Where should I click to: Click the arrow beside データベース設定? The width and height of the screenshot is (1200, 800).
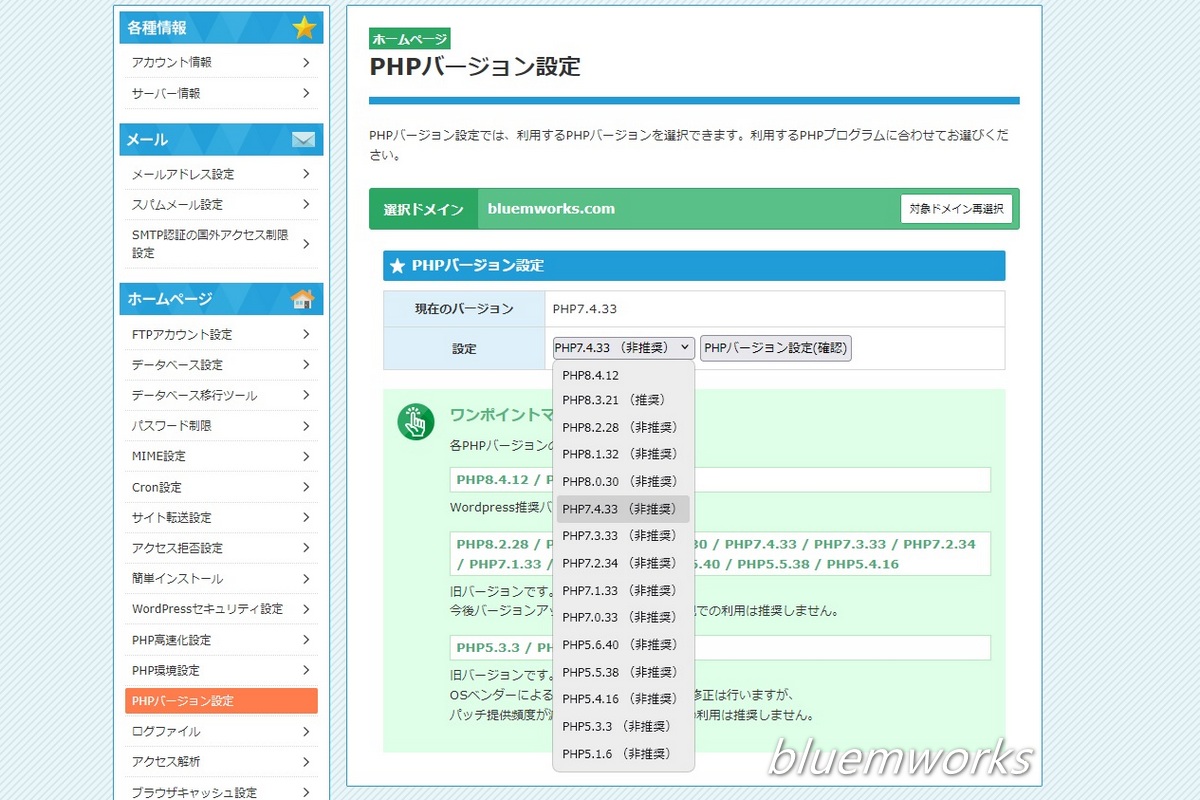[305, 365]
